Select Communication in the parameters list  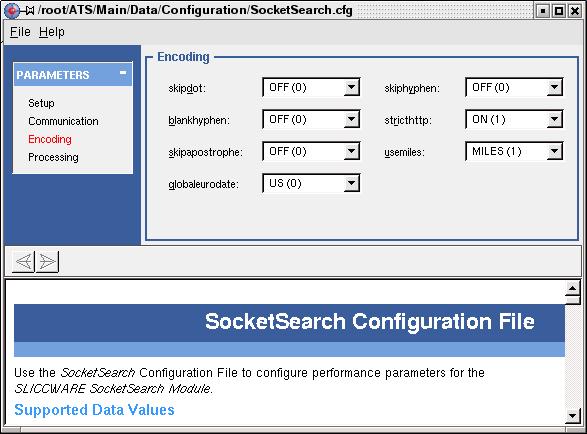(63, 121)
